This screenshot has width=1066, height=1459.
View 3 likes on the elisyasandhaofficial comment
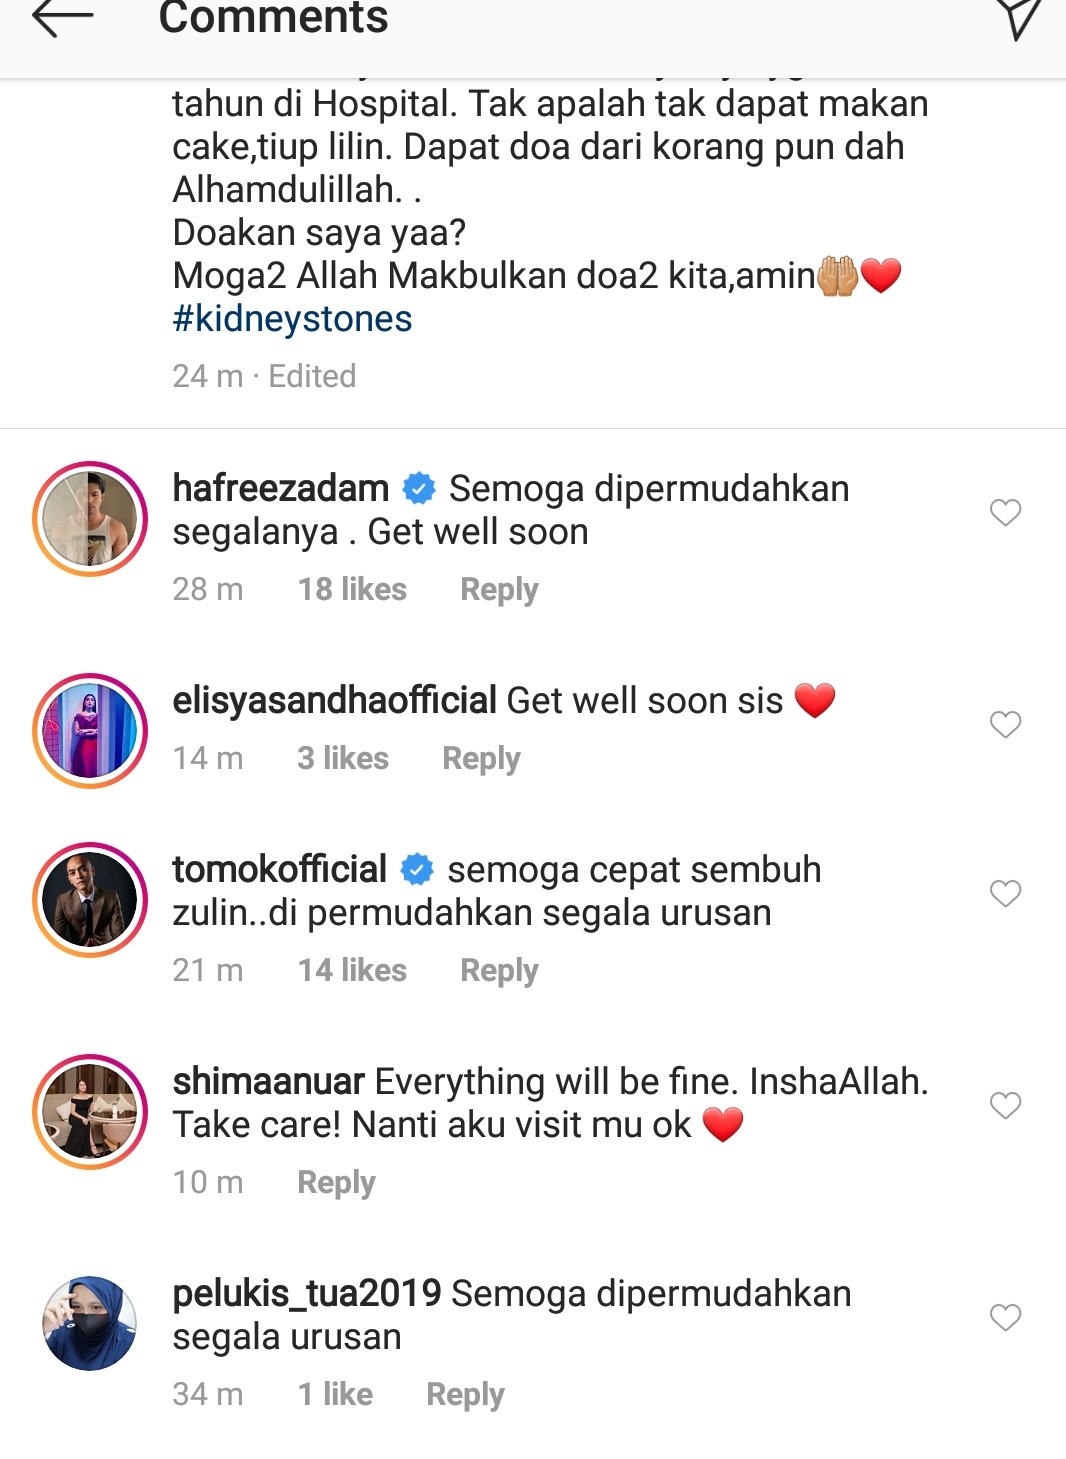343,758
